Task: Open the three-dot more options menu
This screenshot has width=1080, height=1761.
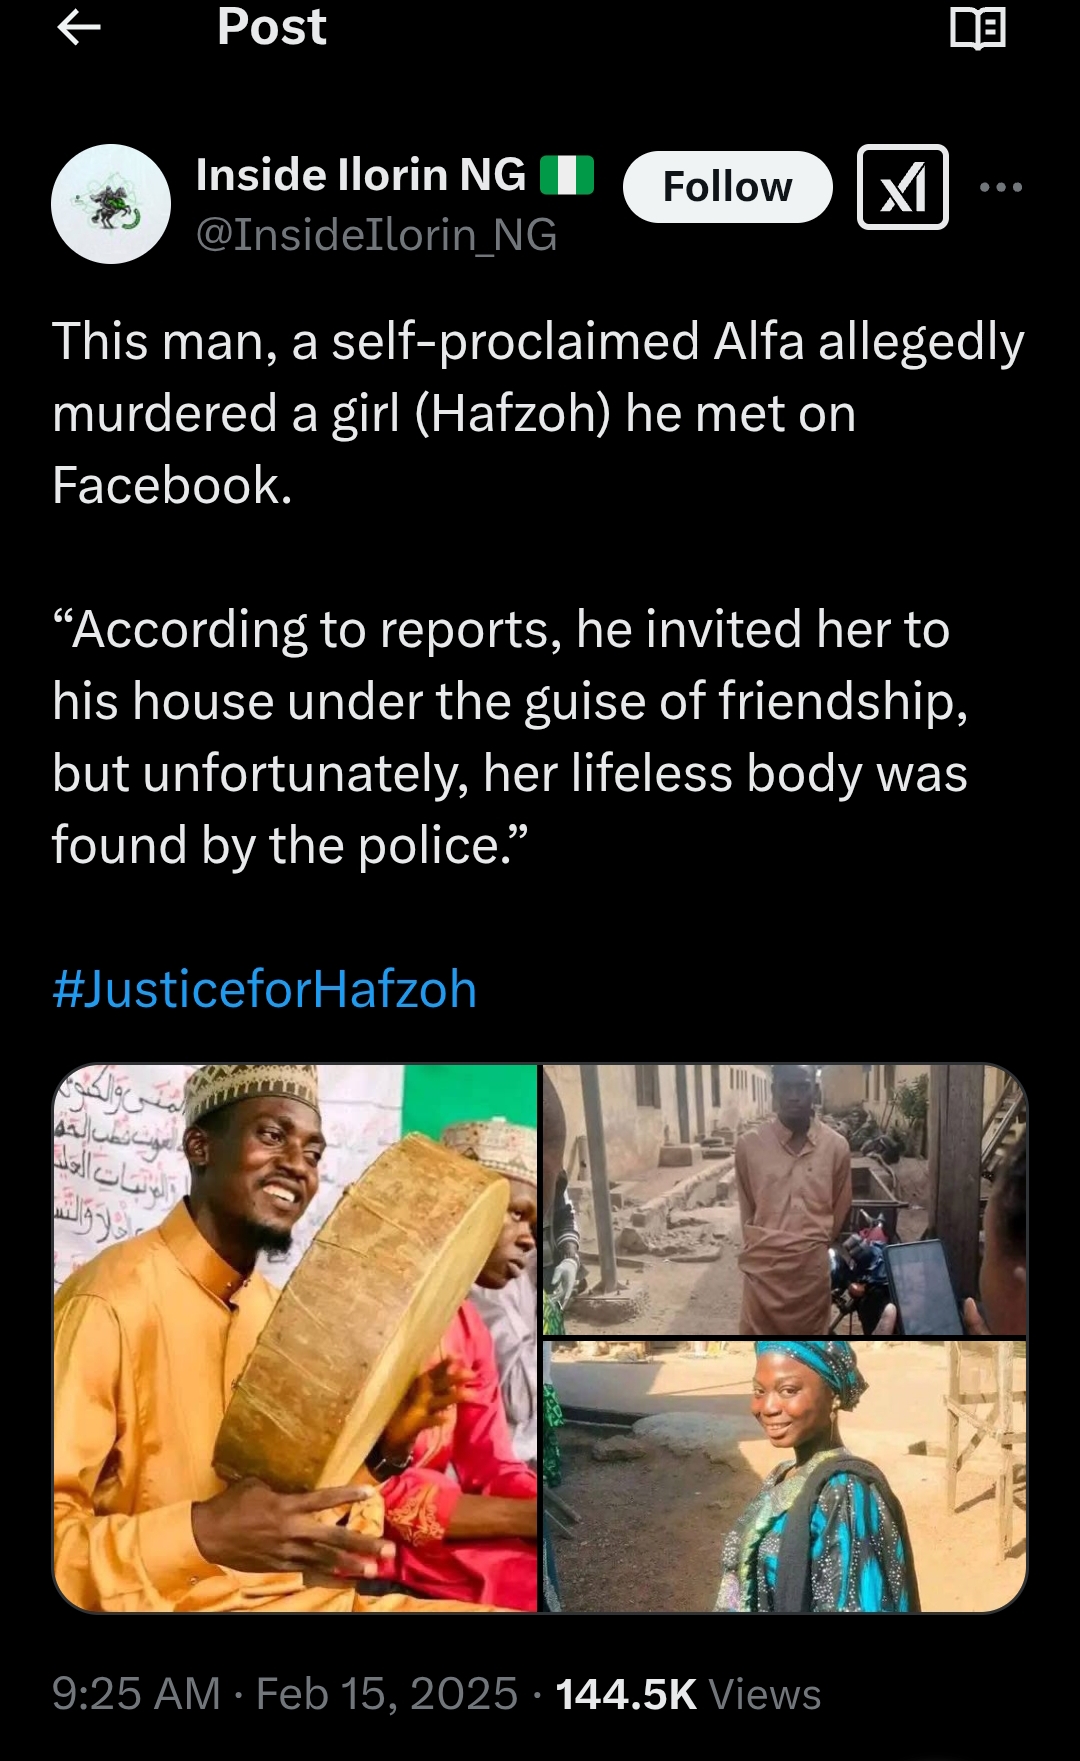Action: 1001,187
